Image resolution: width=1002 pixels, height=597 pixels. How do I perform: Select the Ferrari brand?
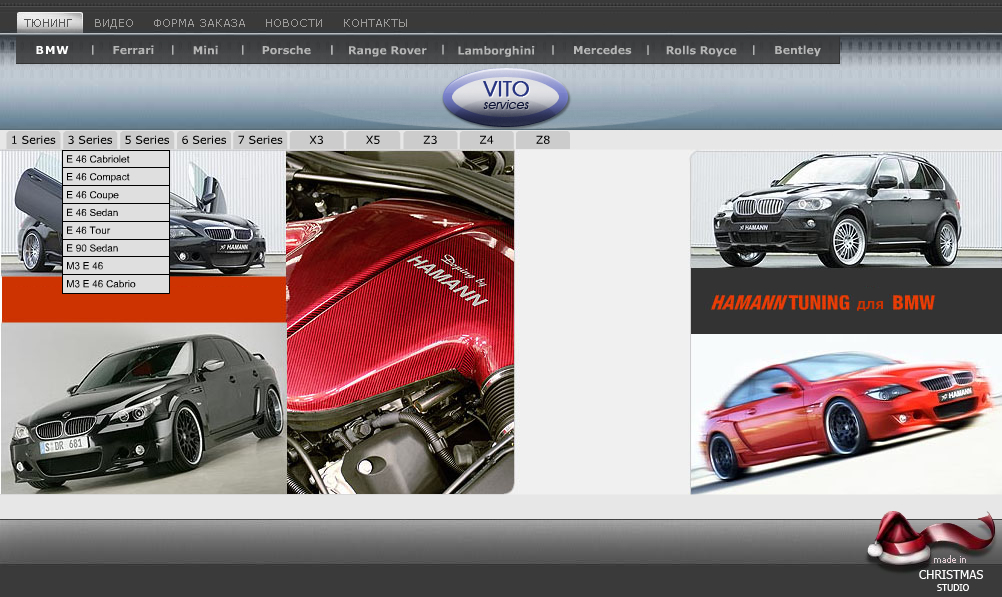pos(133,50)
